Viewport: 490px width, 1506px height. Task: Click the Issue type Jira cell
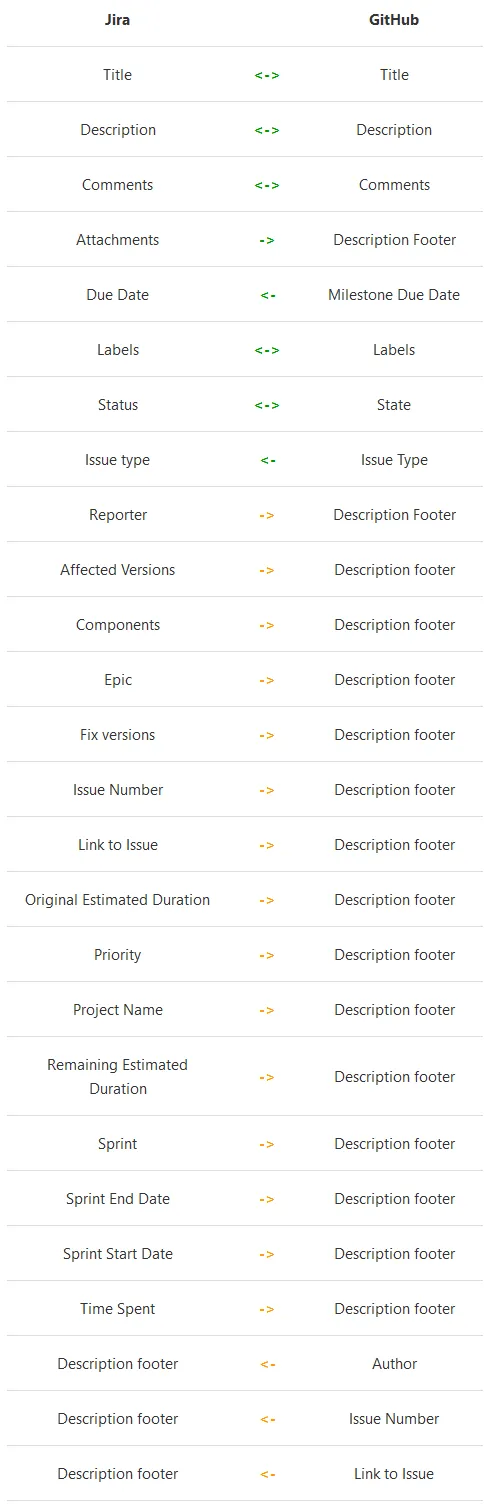(118, 460)
